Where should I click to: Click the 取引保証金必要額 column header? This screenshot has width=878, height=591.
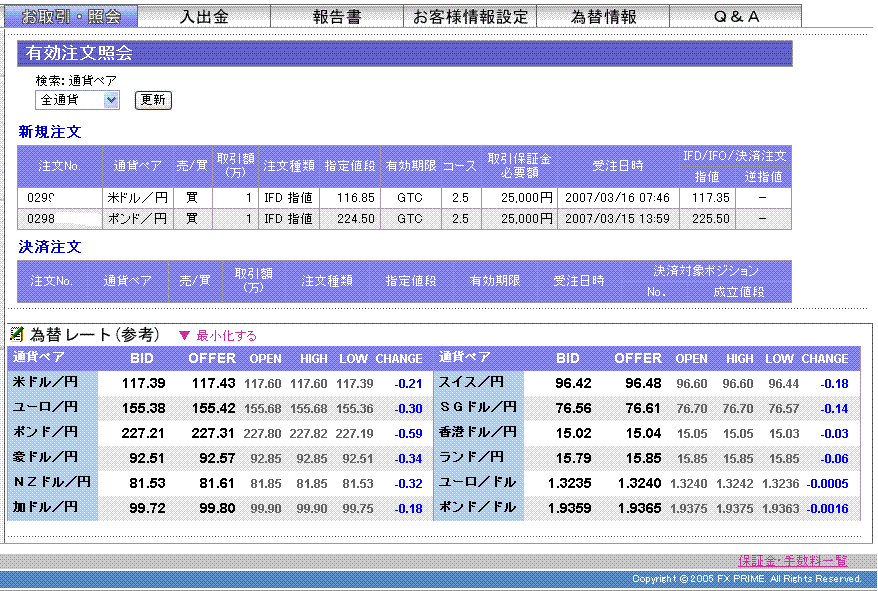(x=520, y=166)
